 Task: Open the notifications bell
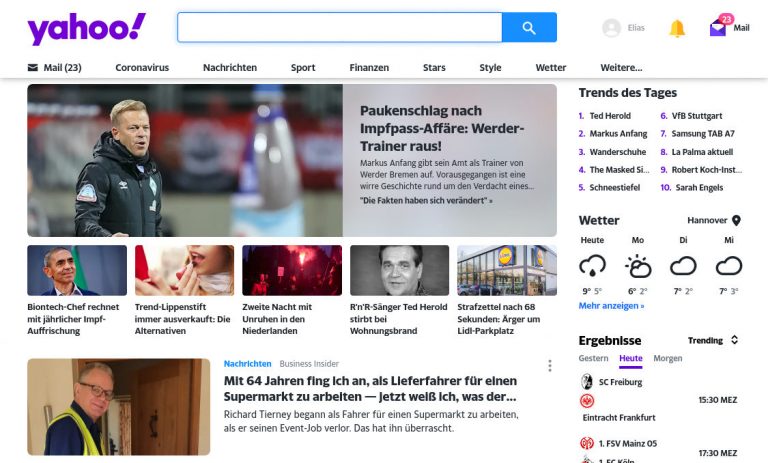(677, 28)
